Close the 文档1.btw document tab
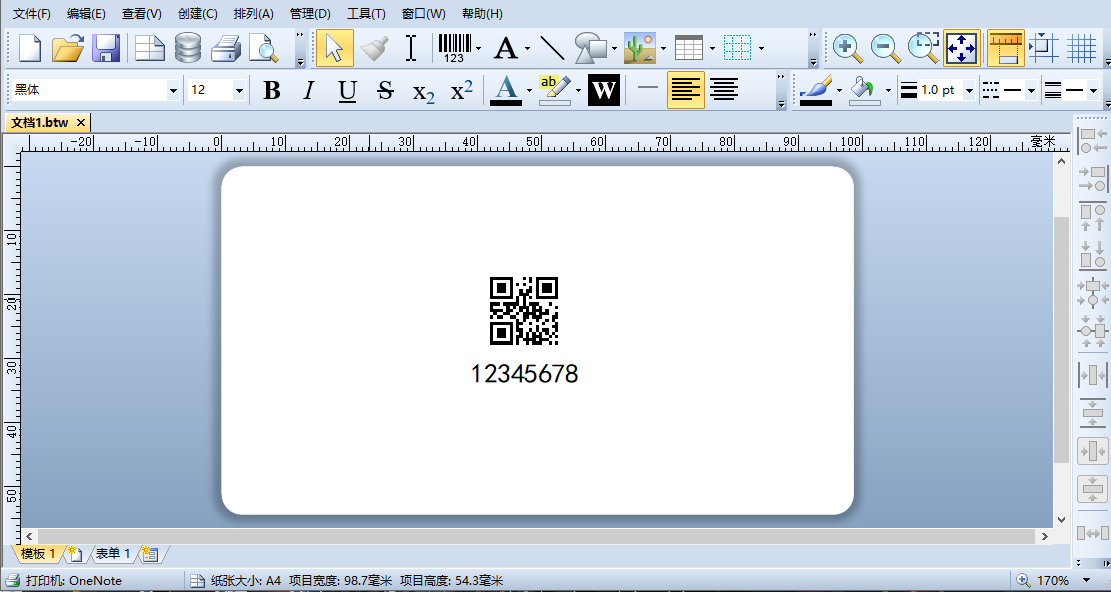This screenshot has height=592, width=1111. [80, 123]
